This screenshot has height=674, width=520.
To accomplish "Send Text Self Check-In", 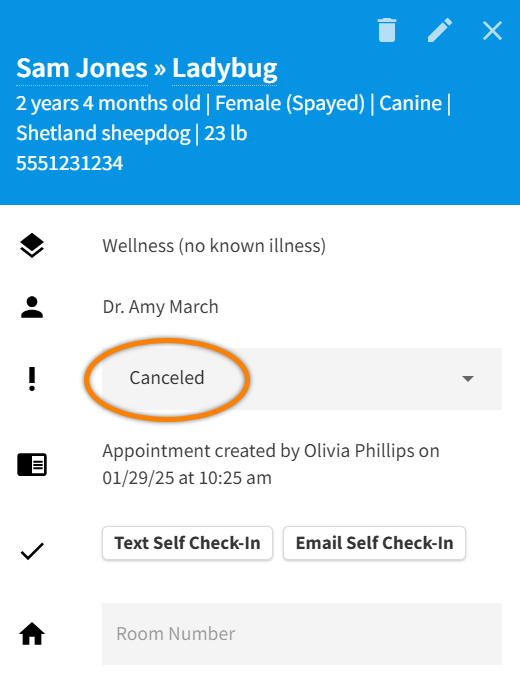I will tap(187, 543).
